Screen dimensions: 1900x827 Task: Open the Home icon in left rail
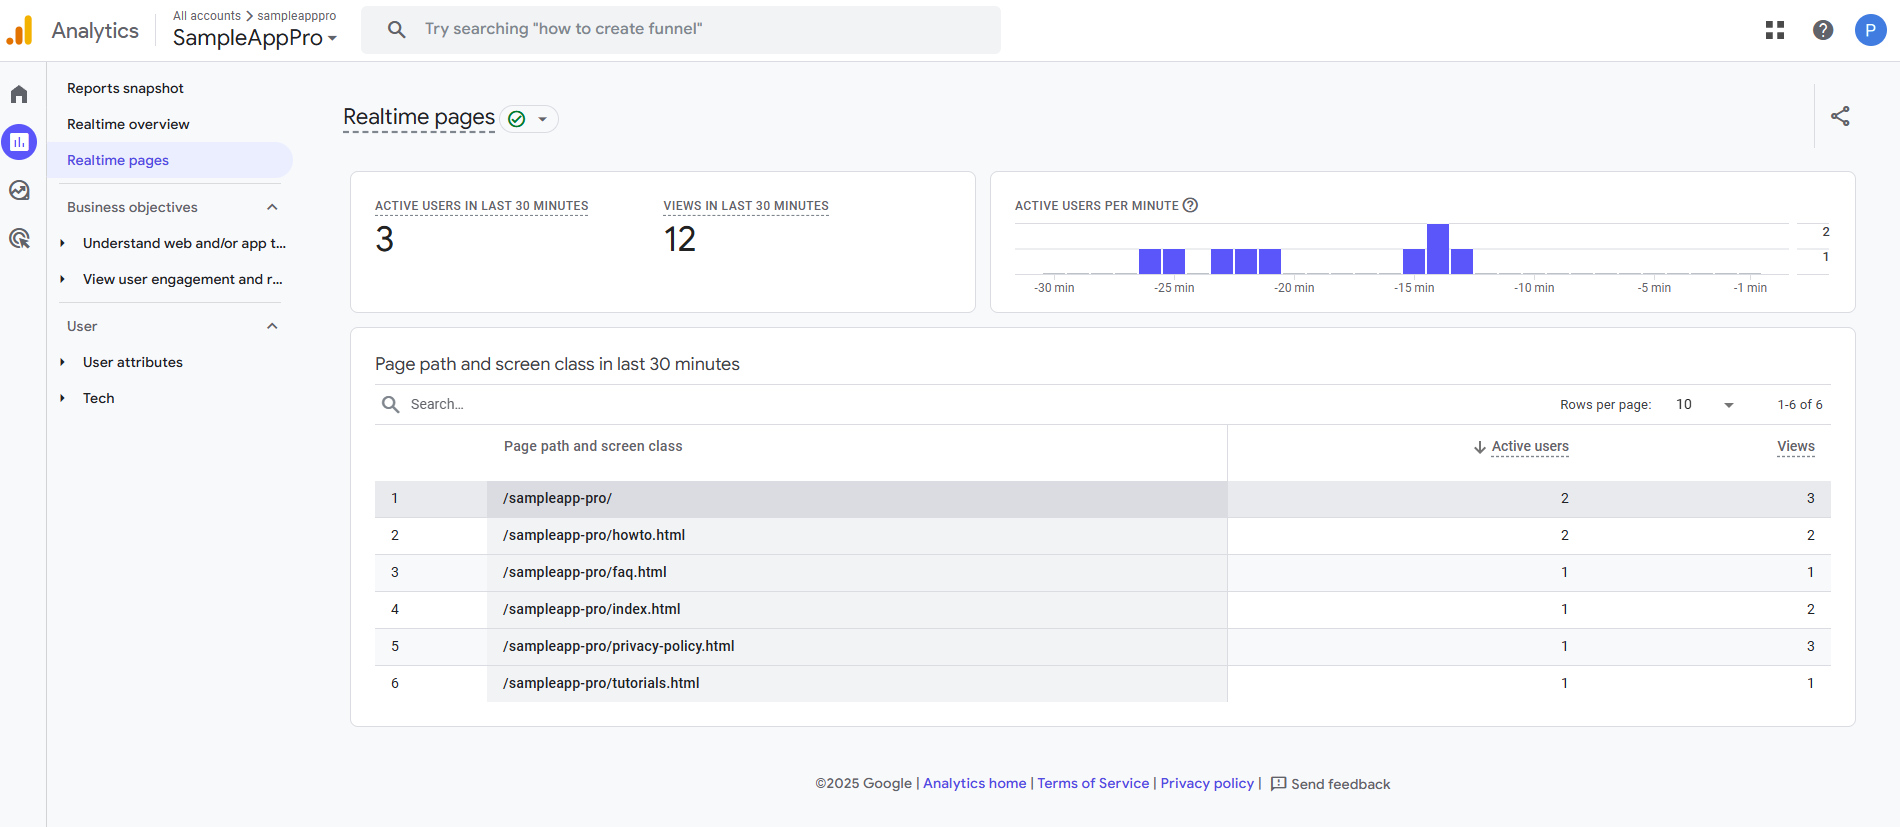[x=19, y=94]
